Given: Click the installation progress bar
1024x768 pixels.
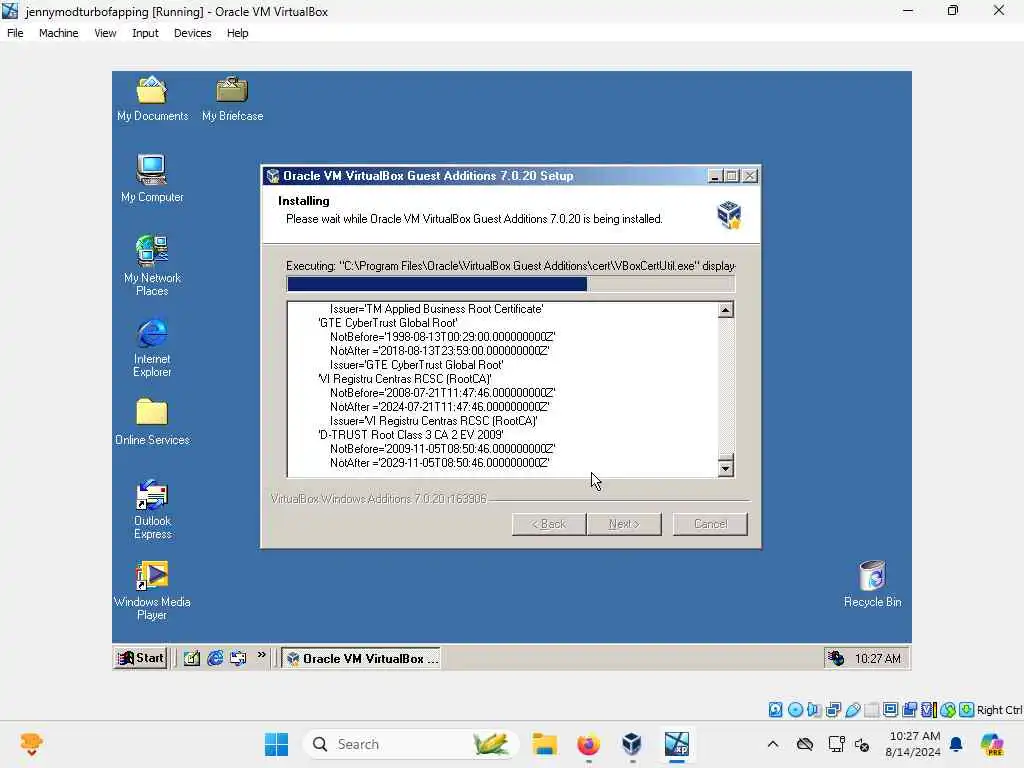Looking at the screenshot, I should click(511, 284).
